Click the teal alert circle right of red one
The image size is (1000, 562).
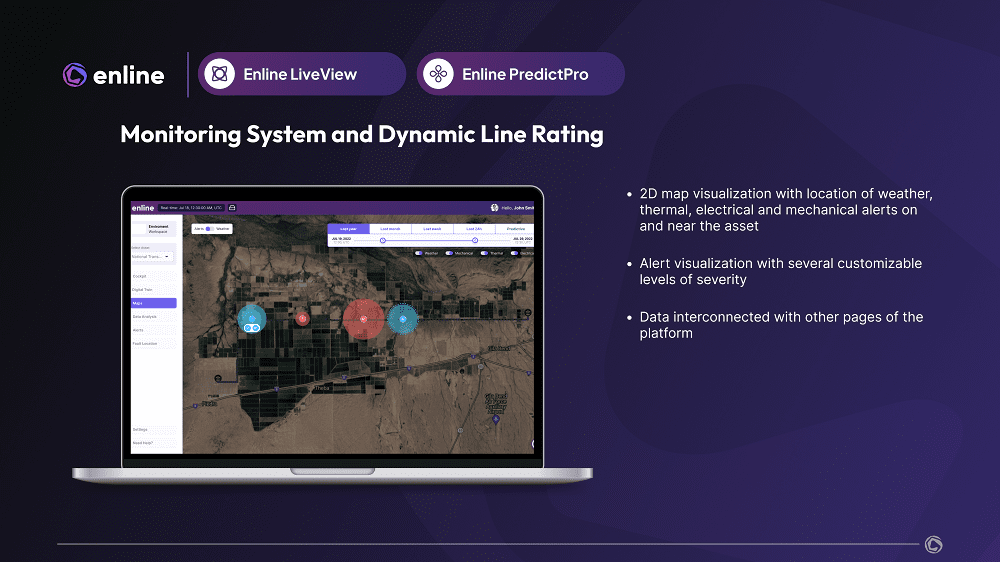pyautogui.click(x=402, y=319)
